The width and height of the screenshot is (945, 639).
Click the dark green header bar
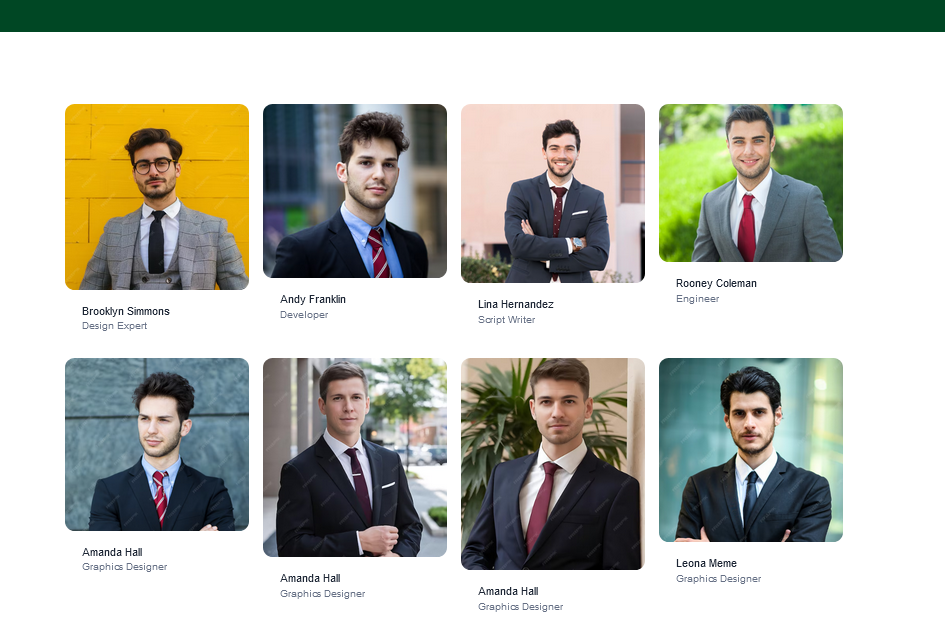(472, 16)
